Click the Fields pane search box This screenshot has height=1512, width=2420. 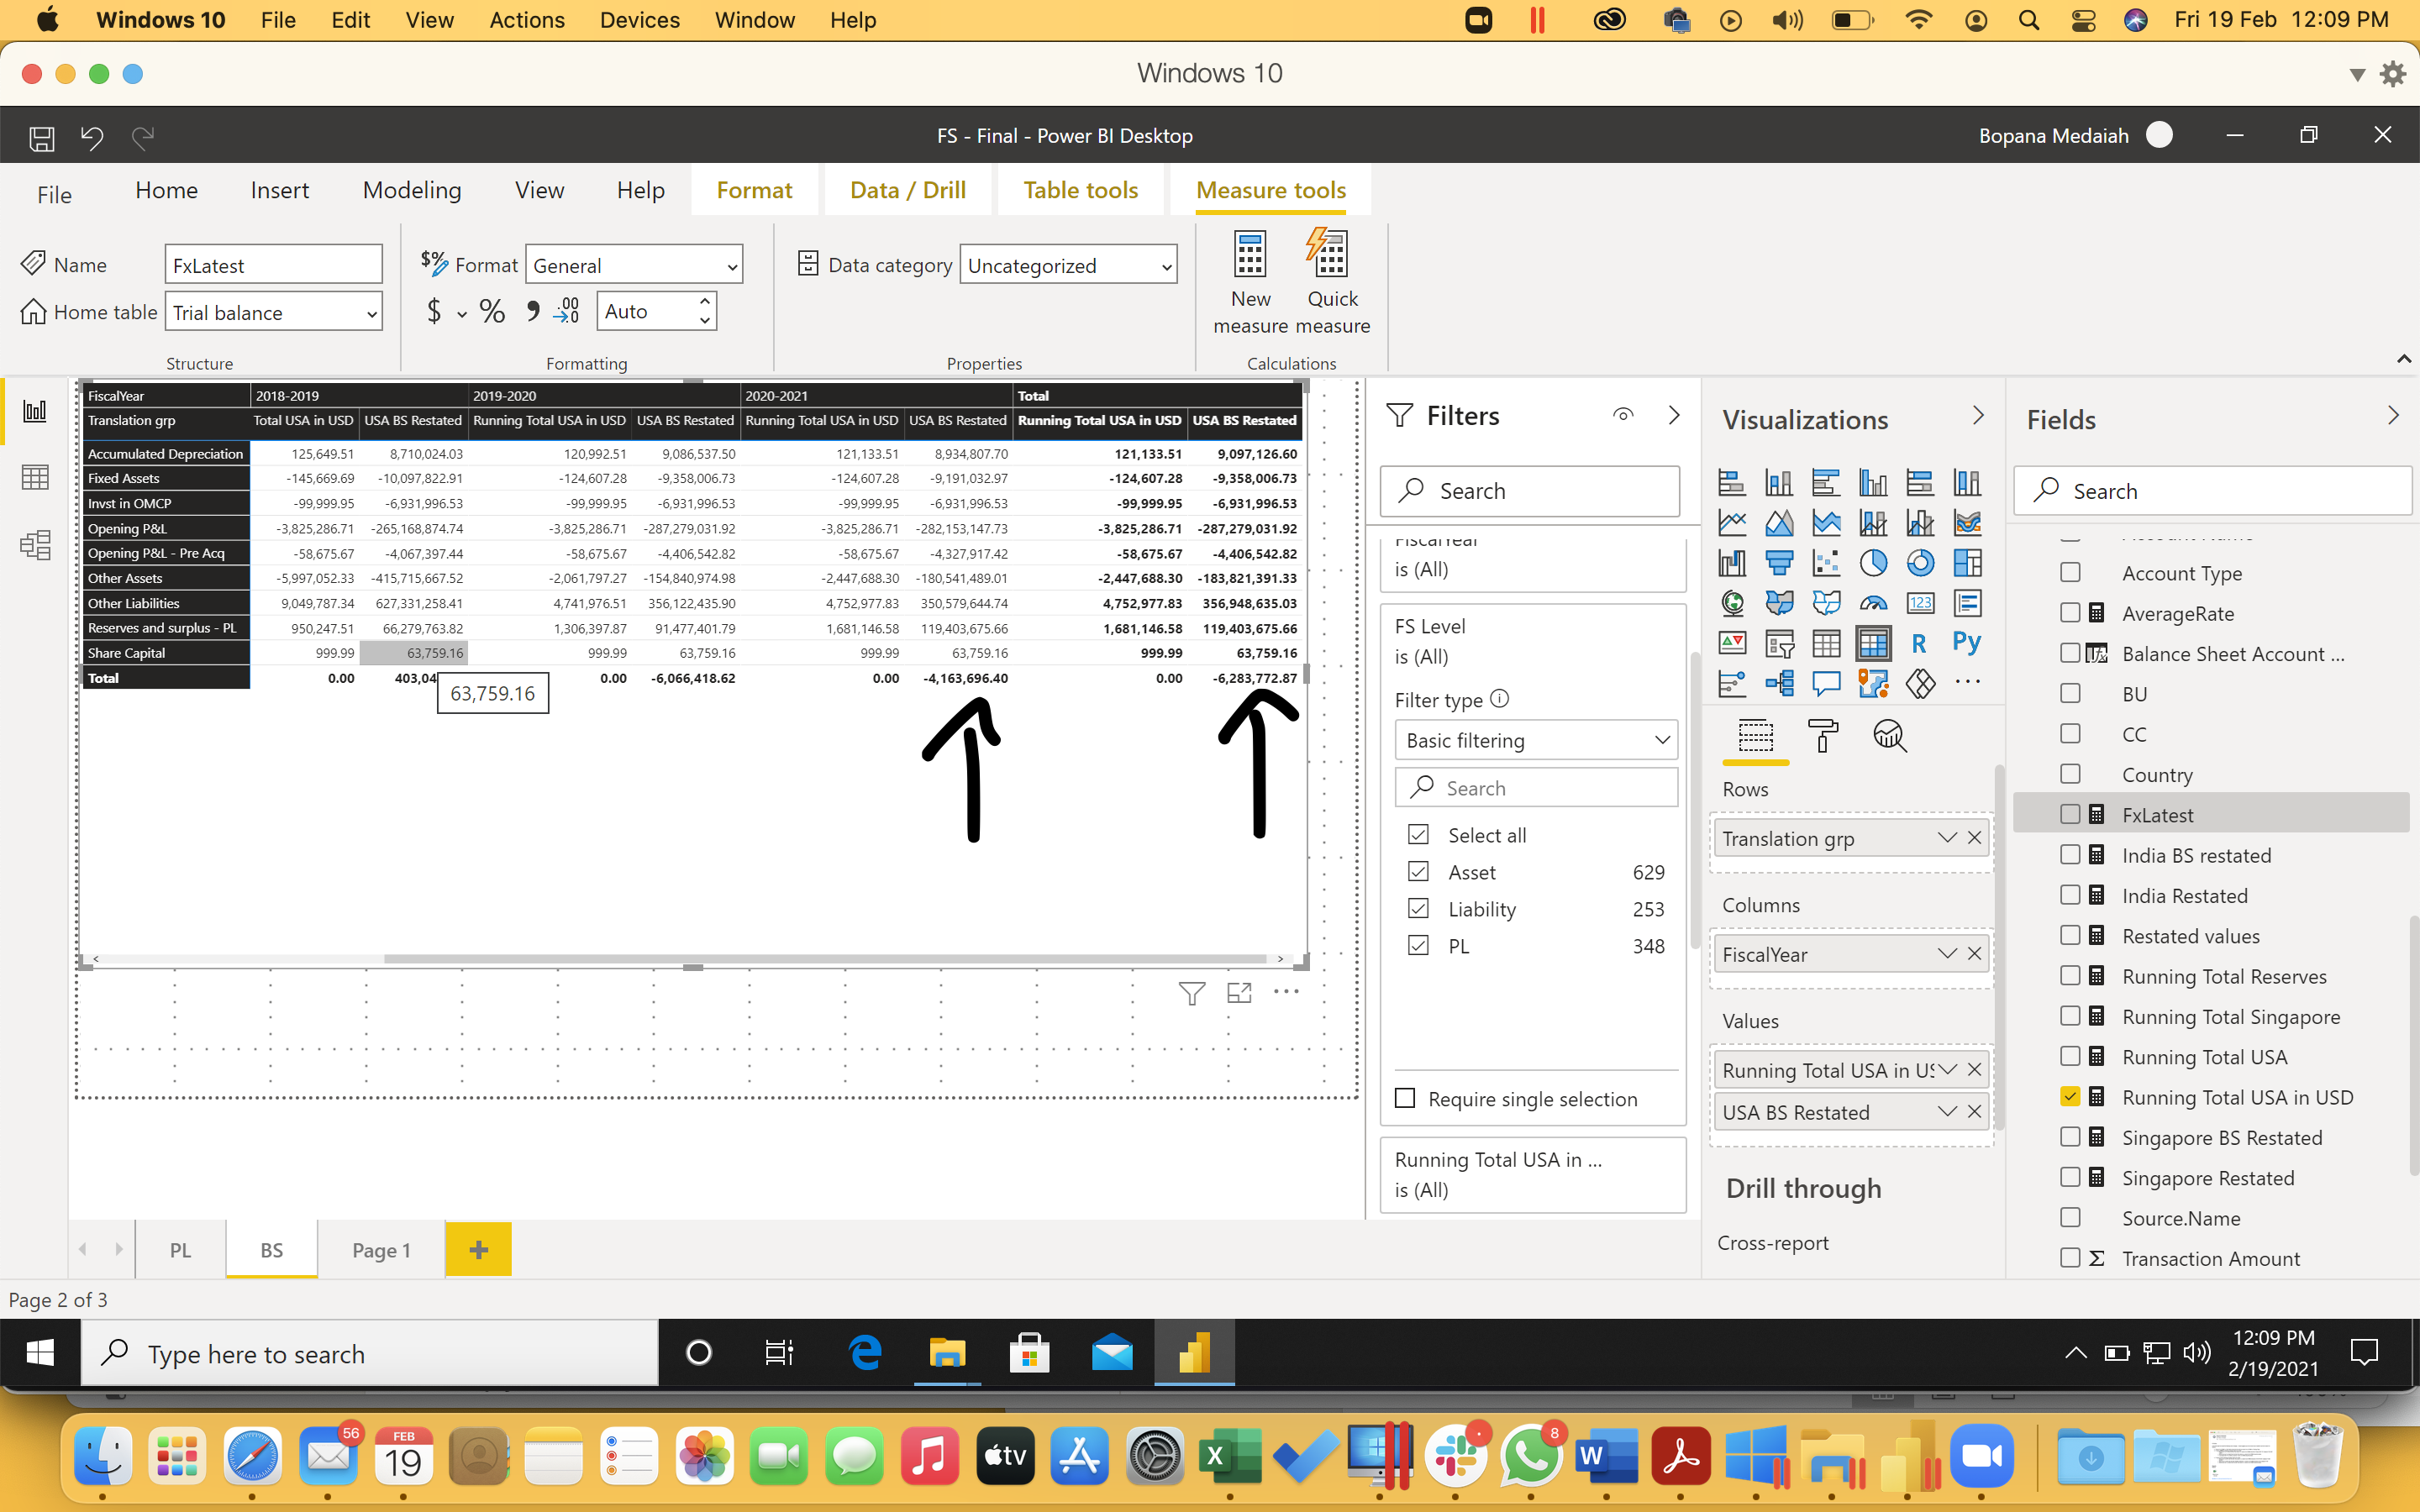click(2212, 491)
